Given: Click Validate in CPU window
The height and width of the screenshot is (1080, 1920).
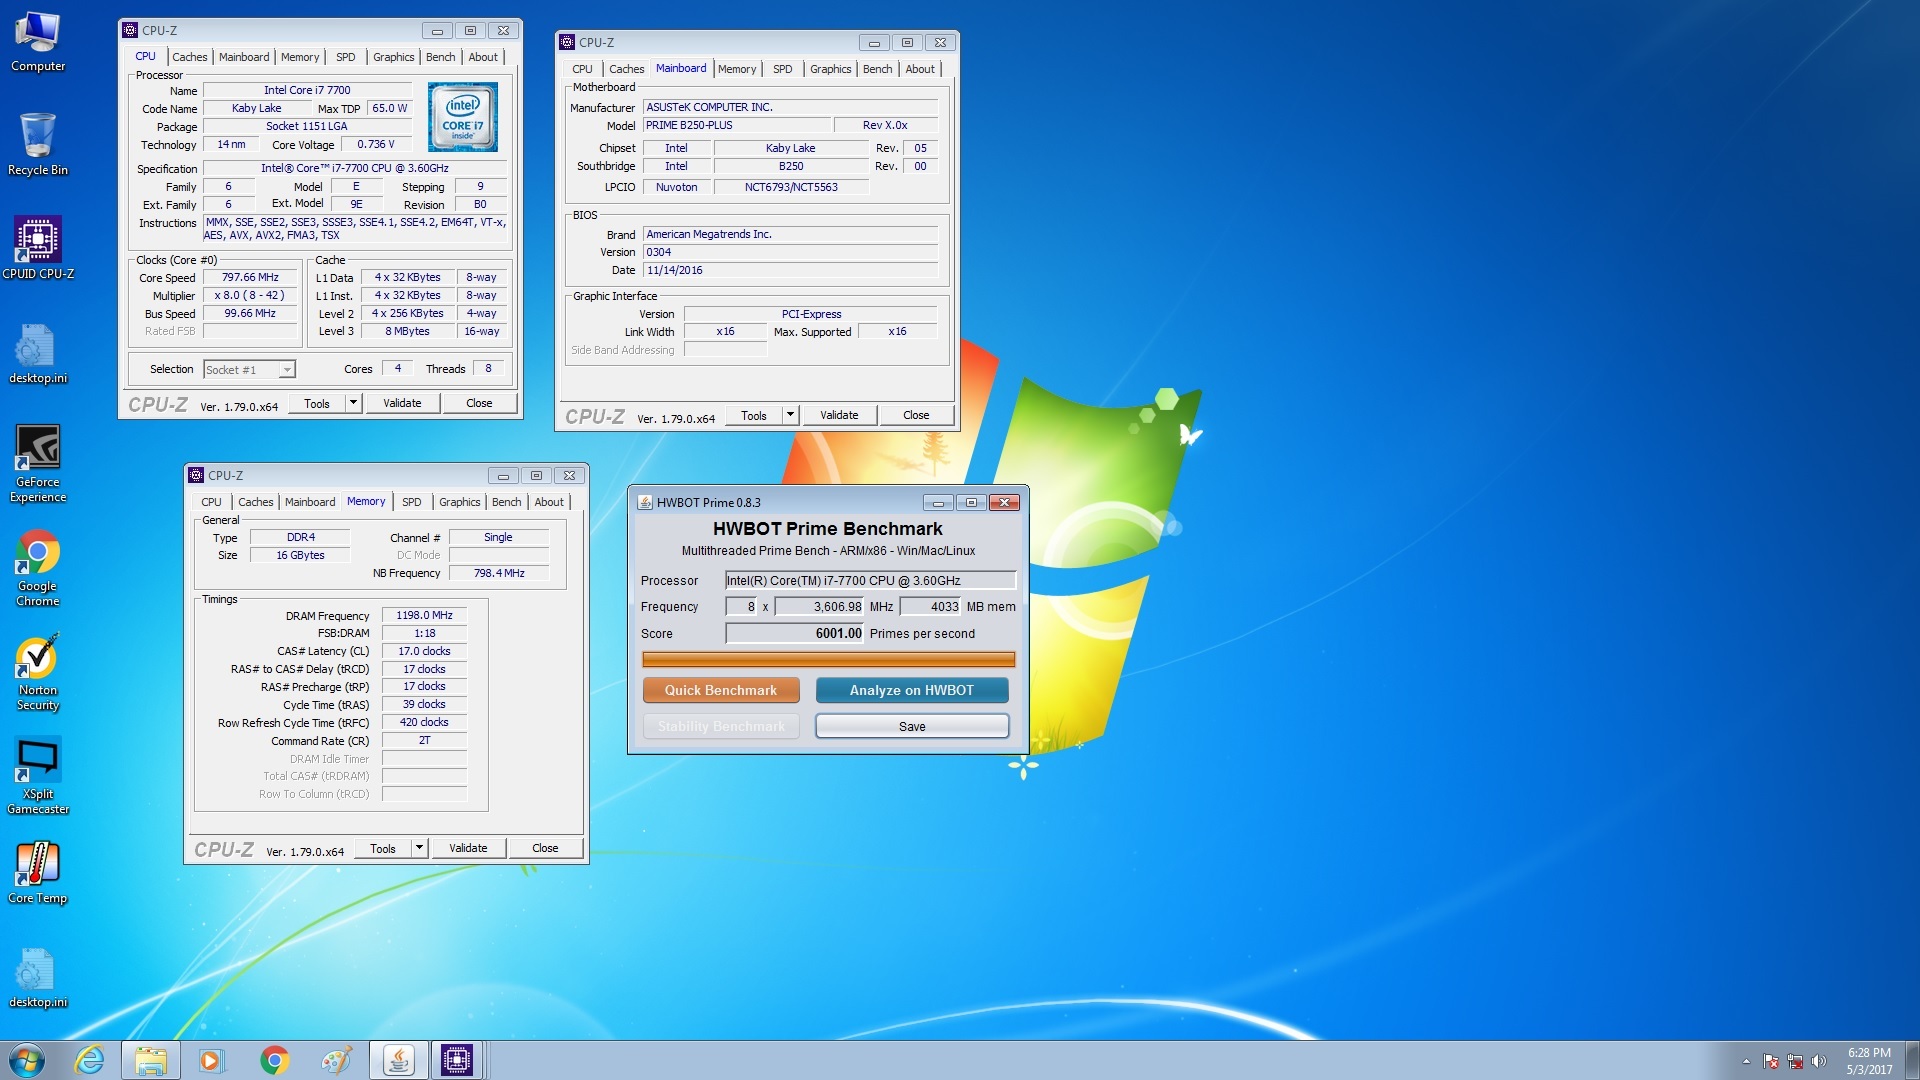Looking at the screenshot, I should point(402,403).
